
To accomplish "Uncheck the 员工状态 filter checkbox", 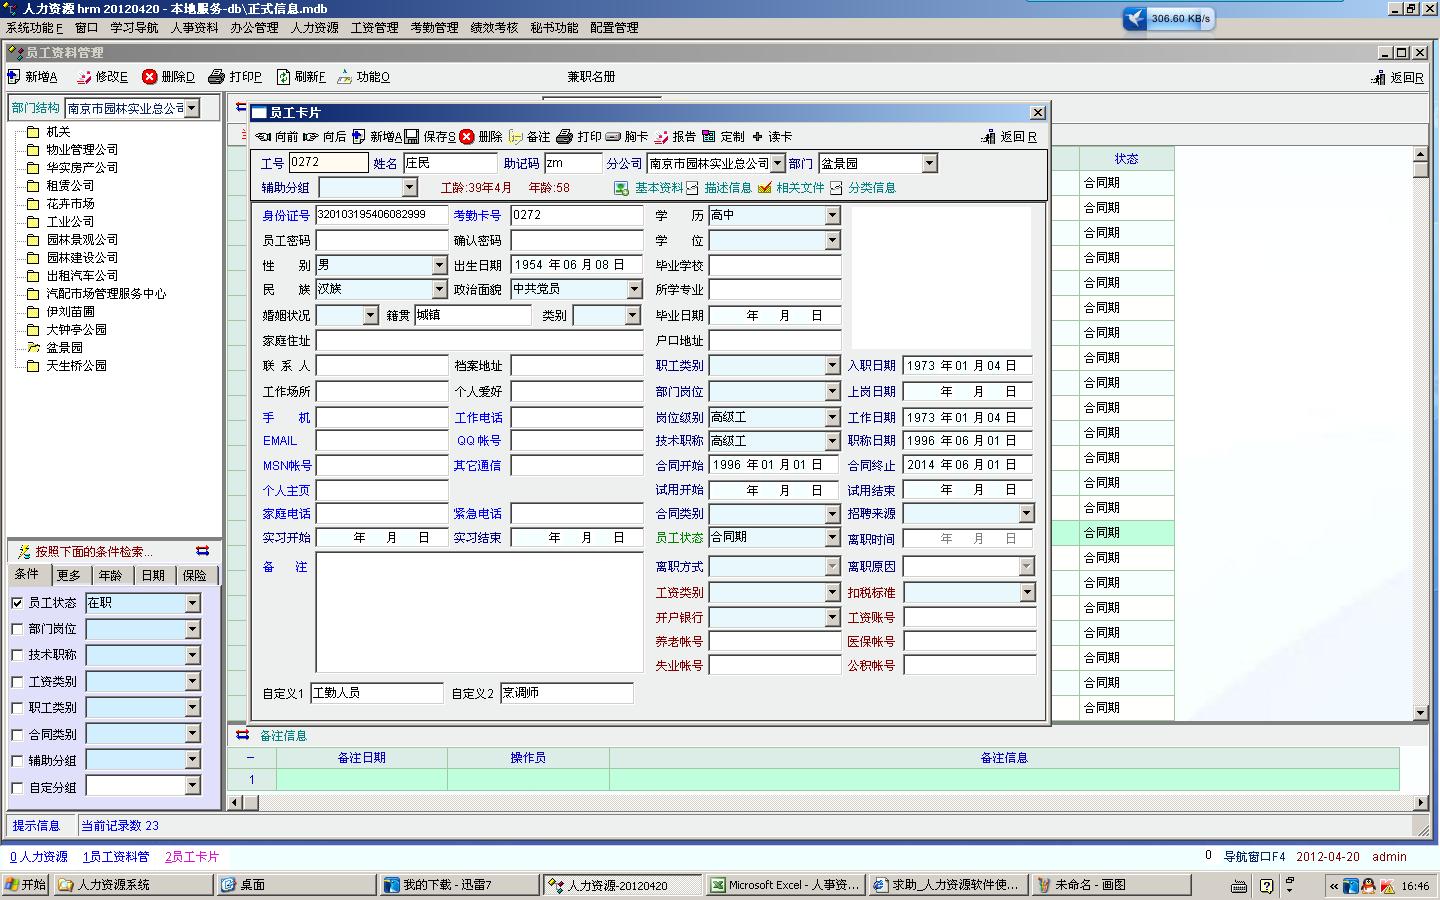I will click(17, 603).
